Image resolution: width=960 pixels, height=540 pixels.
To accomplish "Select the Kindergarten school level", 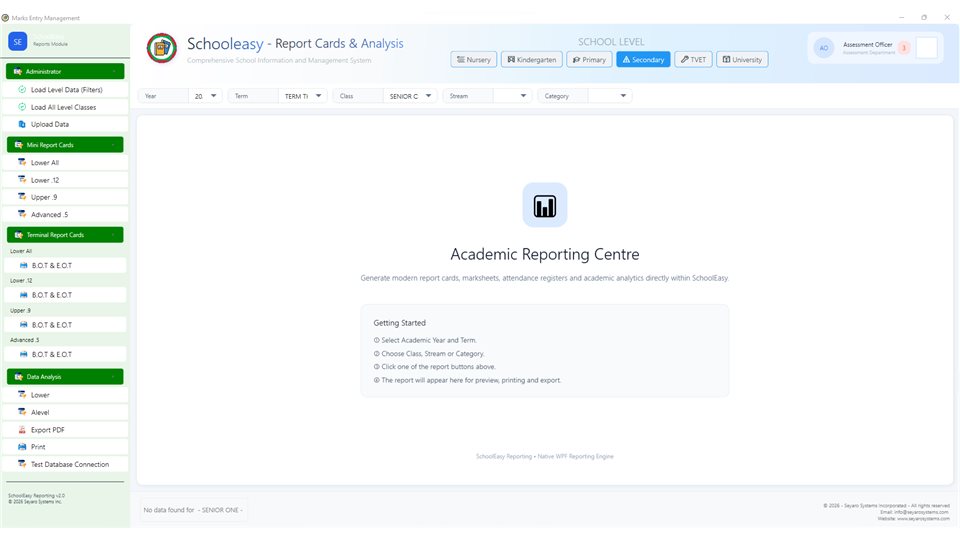I will coord(532,59).
